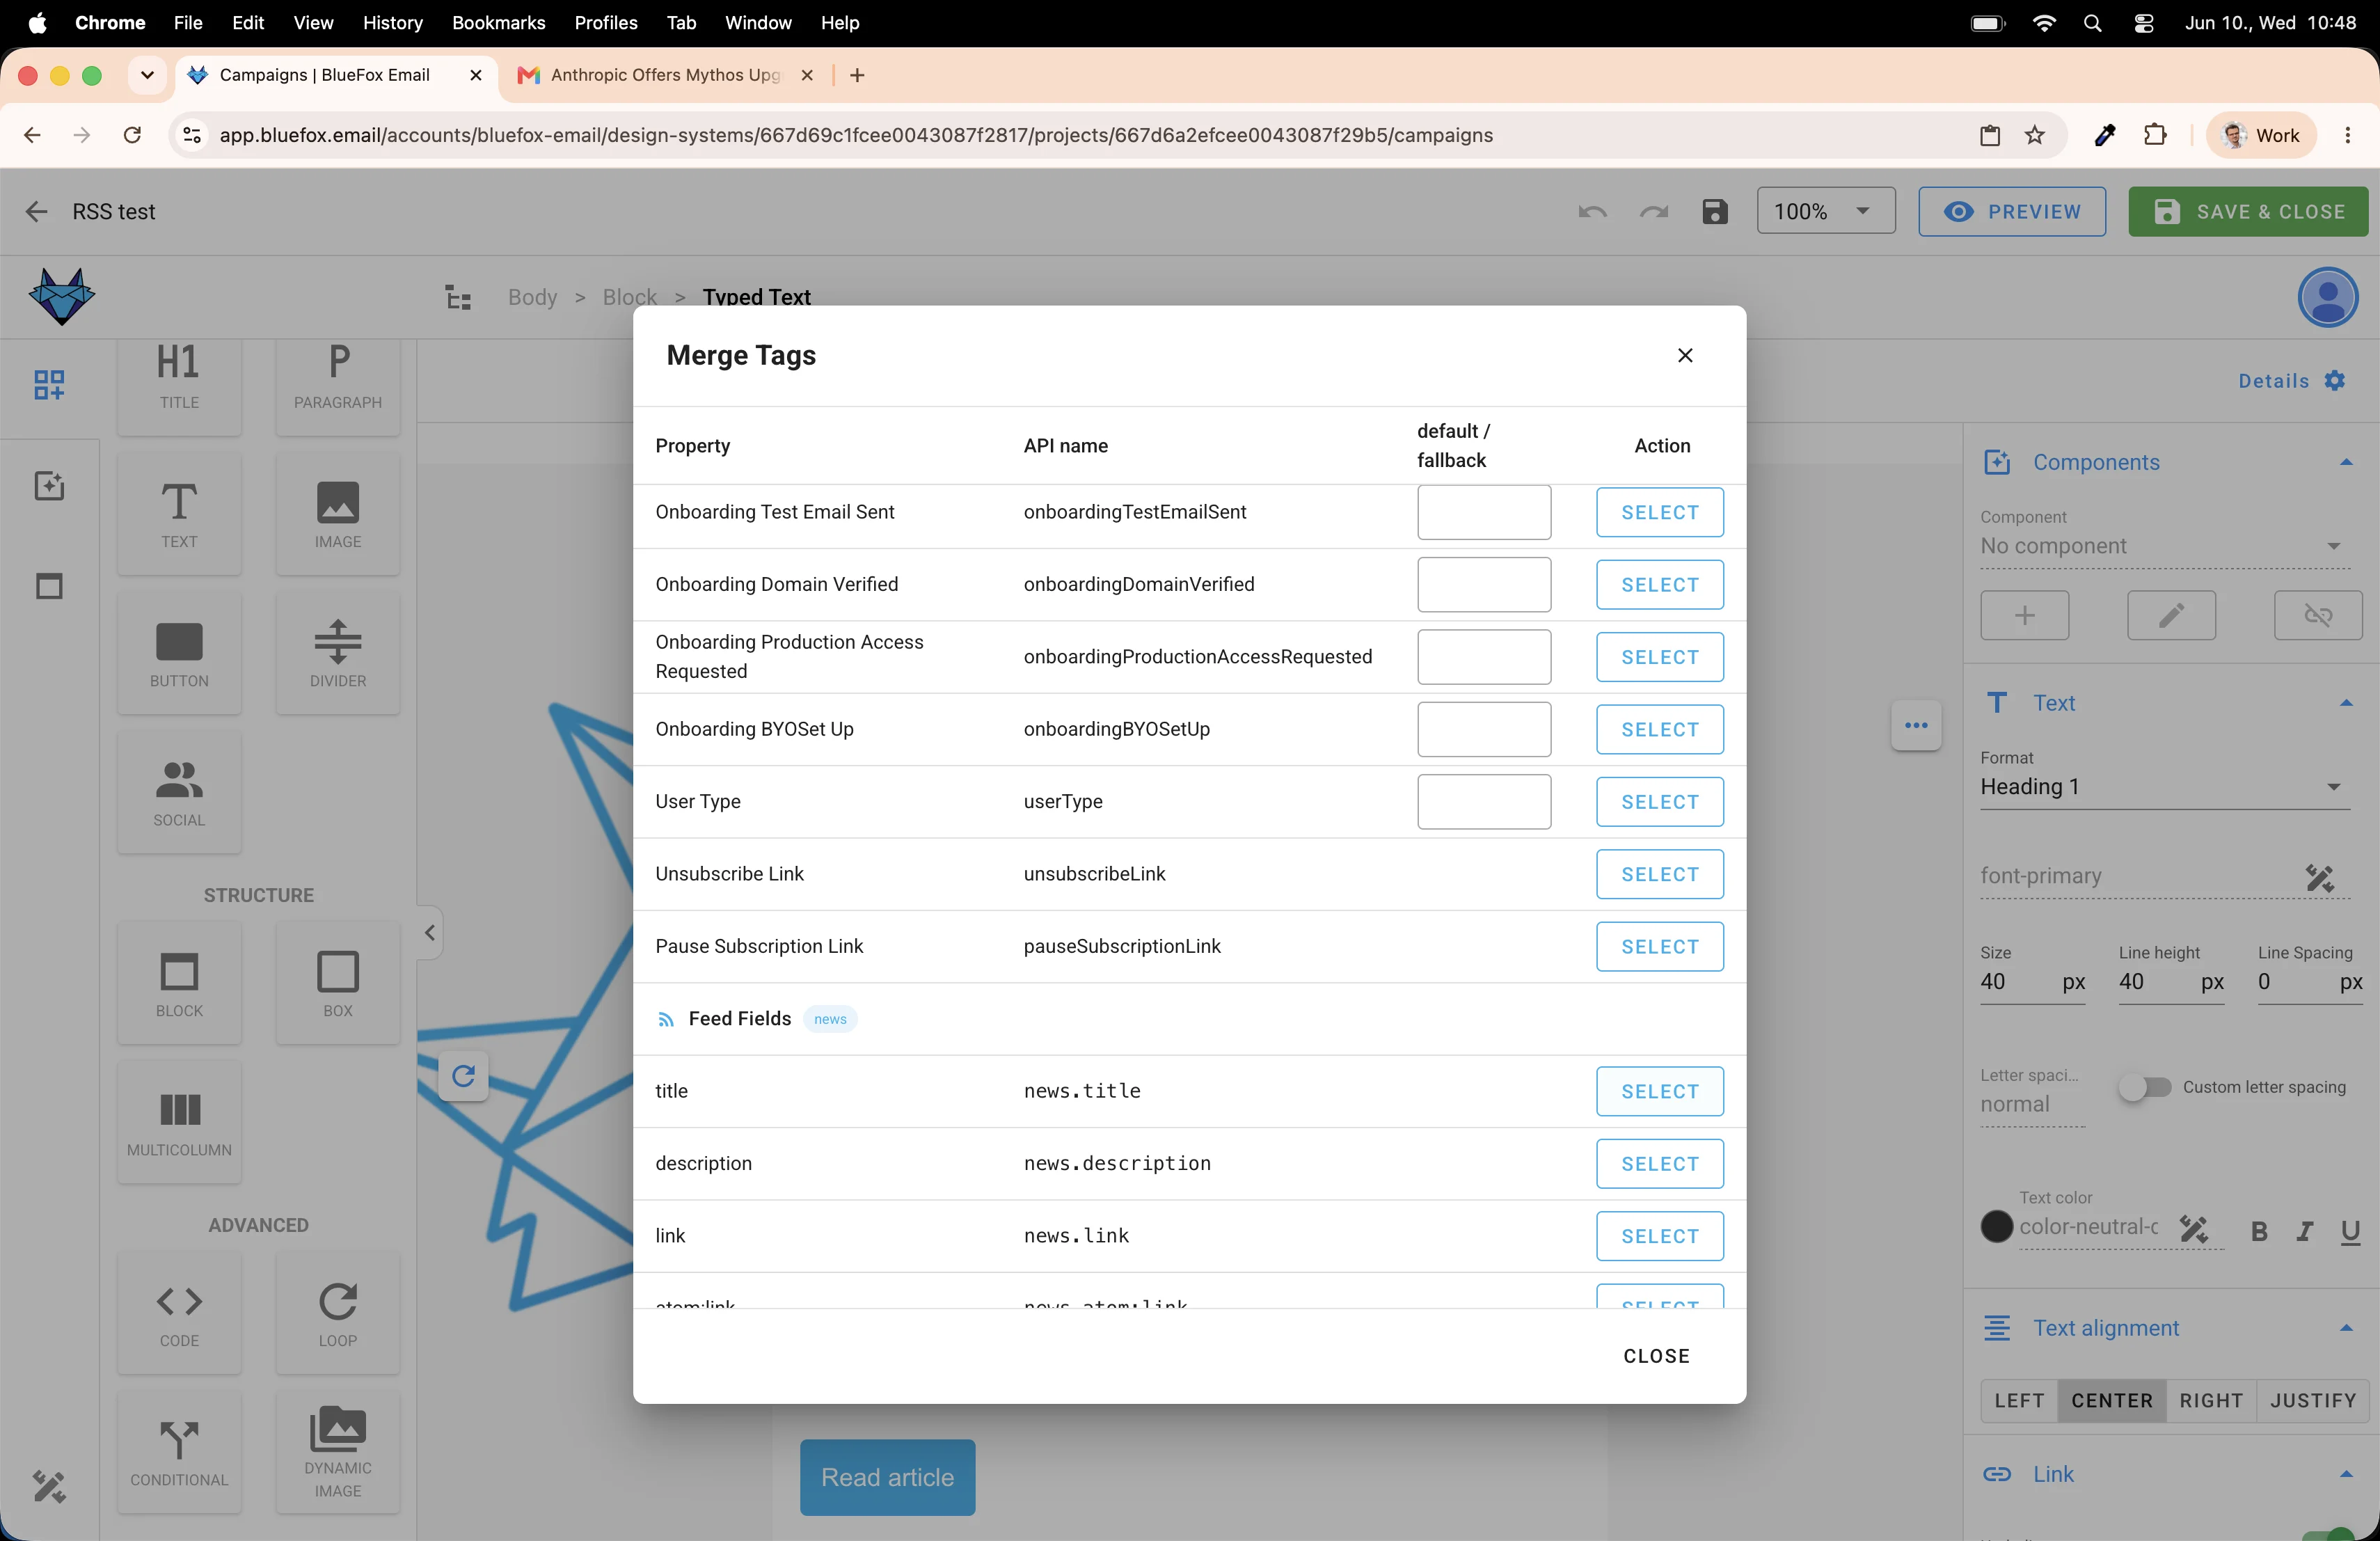Select the Button element tile

tap(179, 653)
